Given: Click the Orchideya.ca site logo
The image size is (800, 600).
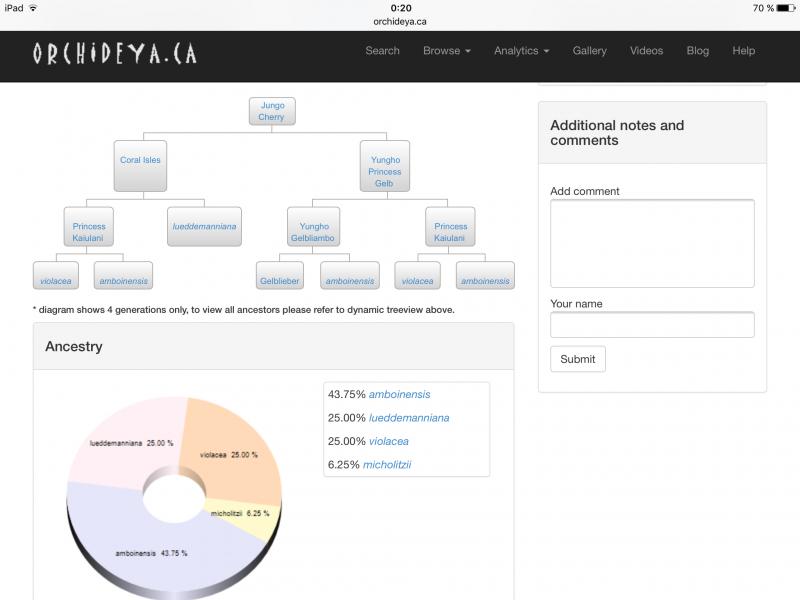Looking at the screenshot, I should [114, 53].
